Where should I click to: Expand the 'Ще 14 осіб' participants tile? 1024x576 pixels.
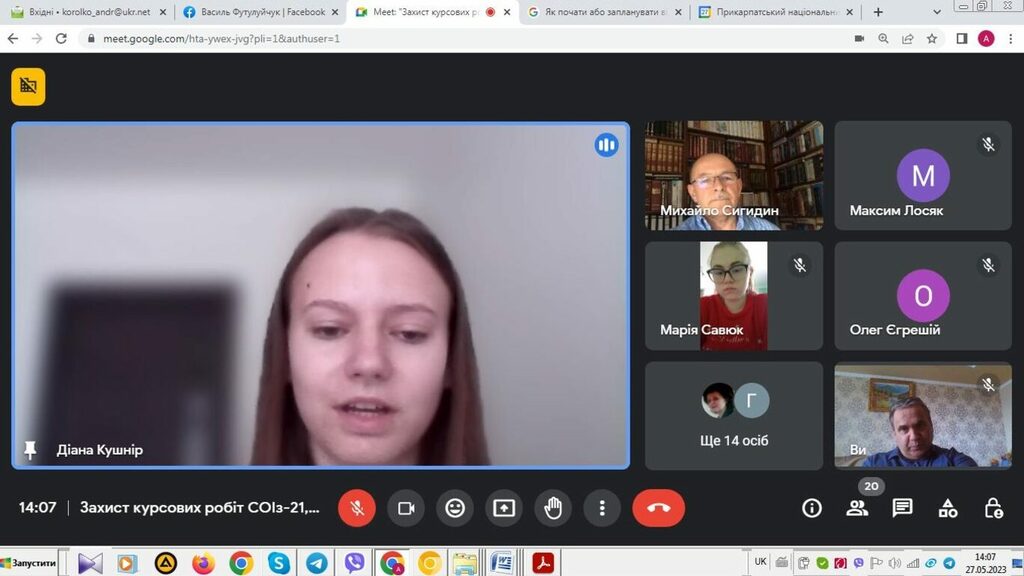pyautogui.click(x=735, y=416)
